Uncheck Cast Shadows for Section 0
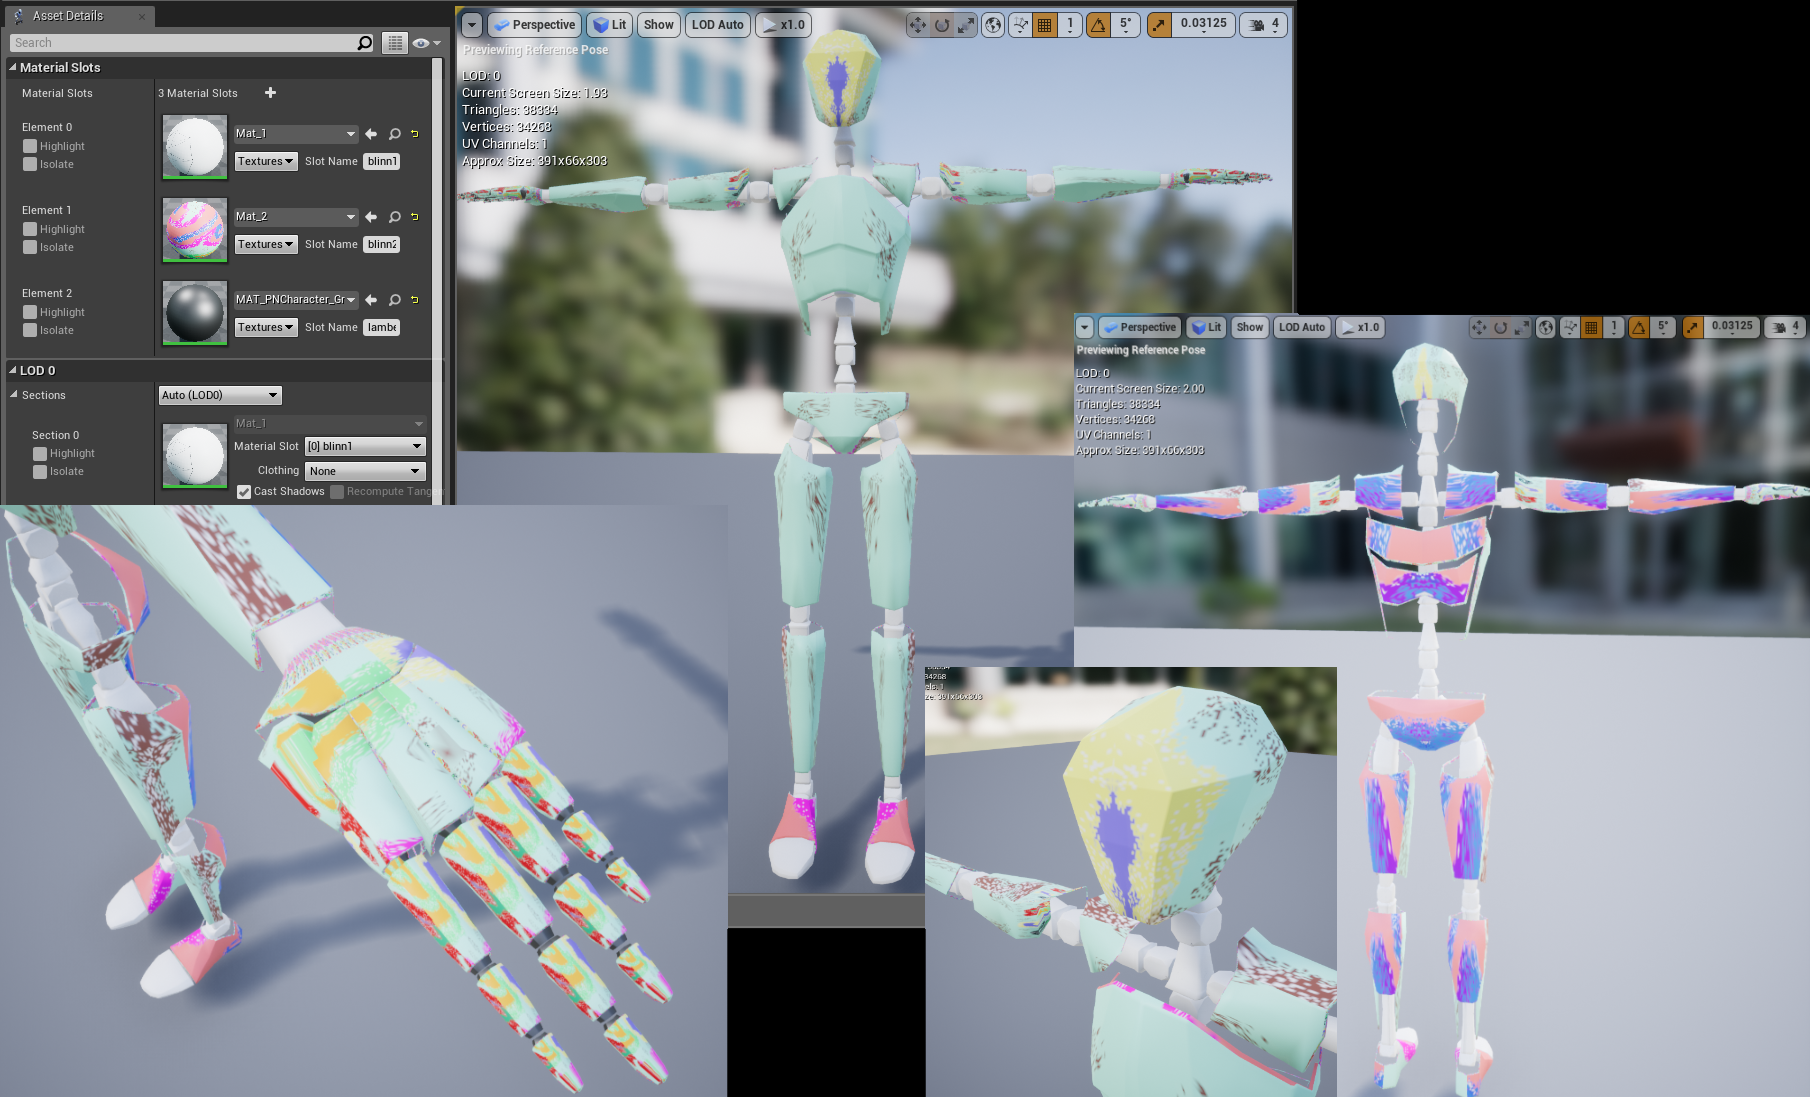This screenshot has height=1097, width=1810. [x=243, y=492]
